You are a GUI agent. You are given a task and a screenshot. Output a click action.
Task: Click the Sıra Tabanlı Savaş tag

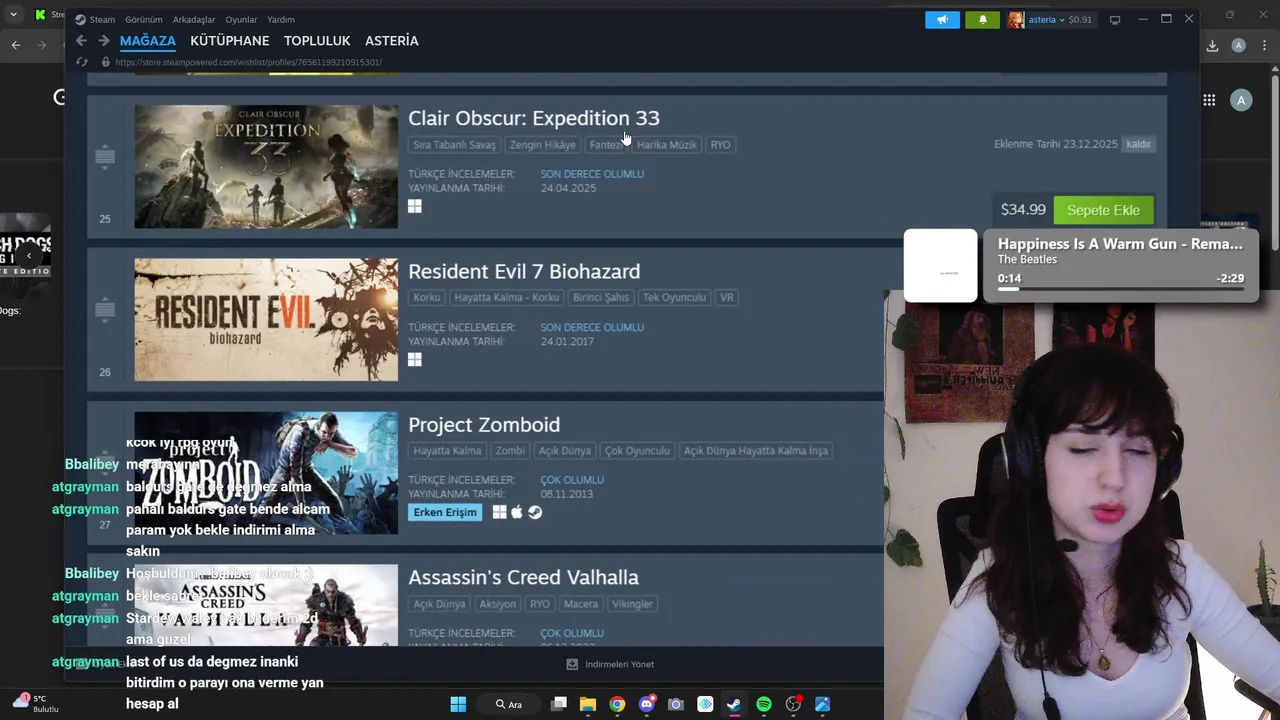click(454, 145)
